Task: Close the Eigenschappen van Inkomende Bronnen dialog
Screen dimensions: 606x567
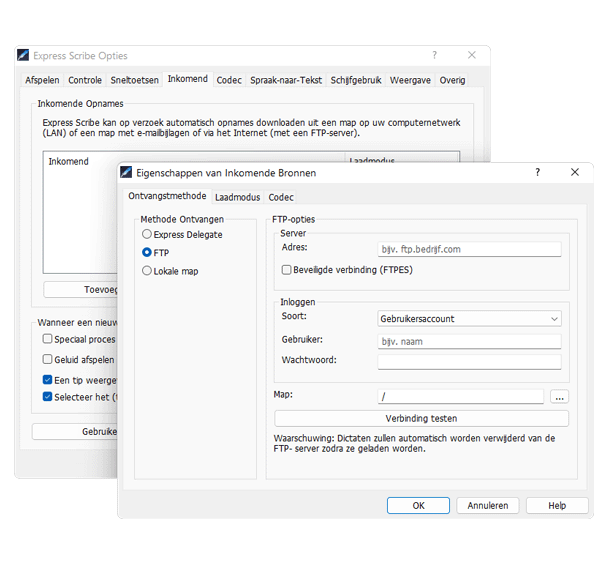Action: click(575, 172)
